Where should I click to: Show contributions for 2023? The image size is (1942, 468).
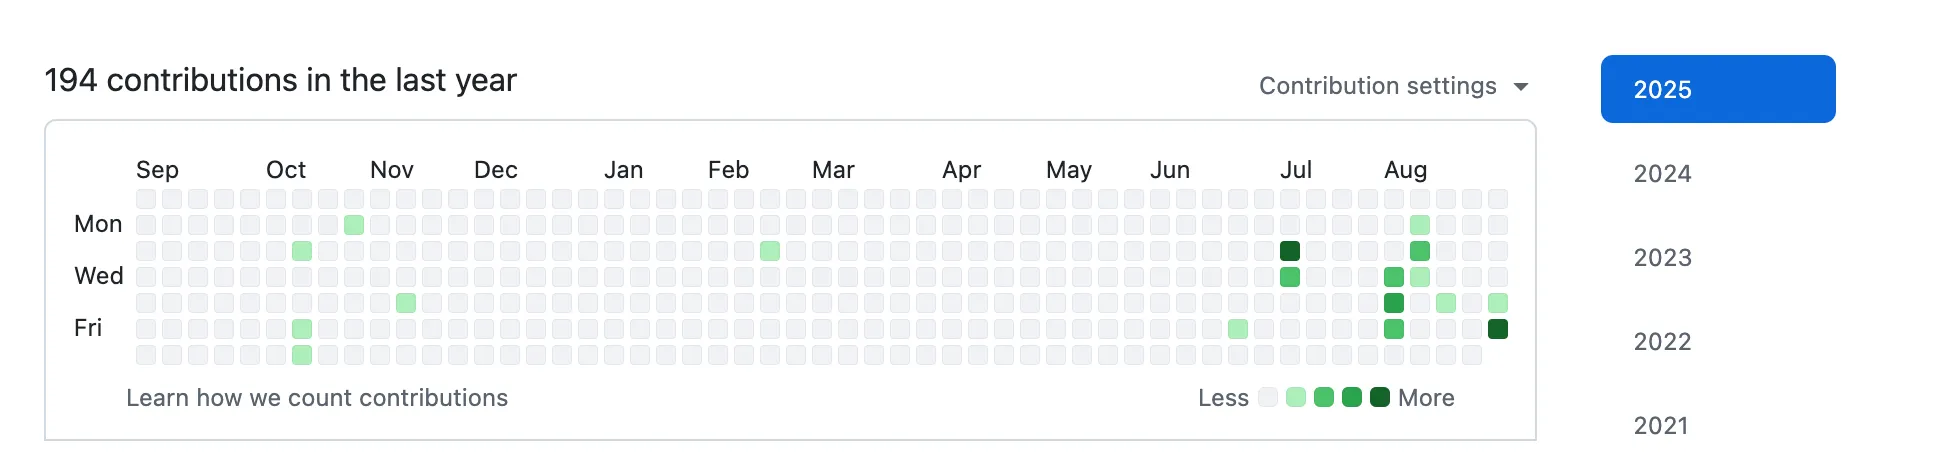point(1662,258)
